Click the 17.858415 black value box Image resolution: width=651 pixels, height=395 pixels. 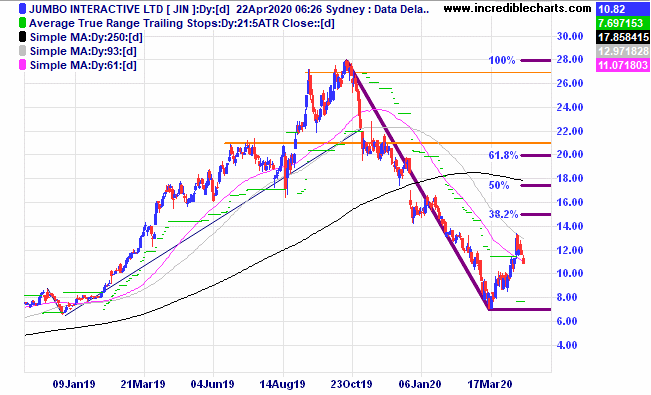pos(623,37)
